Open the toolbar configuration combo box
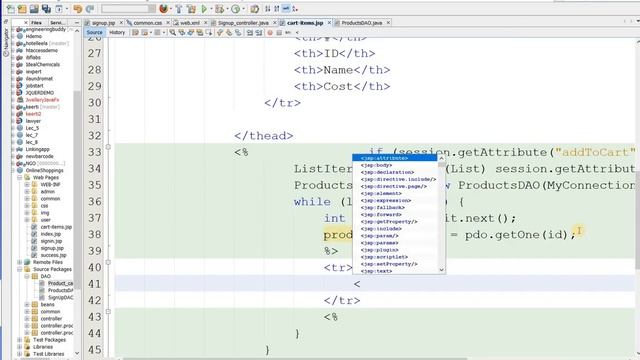Image resolution: width=640 pixels, height=360 pixels. pos(128,9)
